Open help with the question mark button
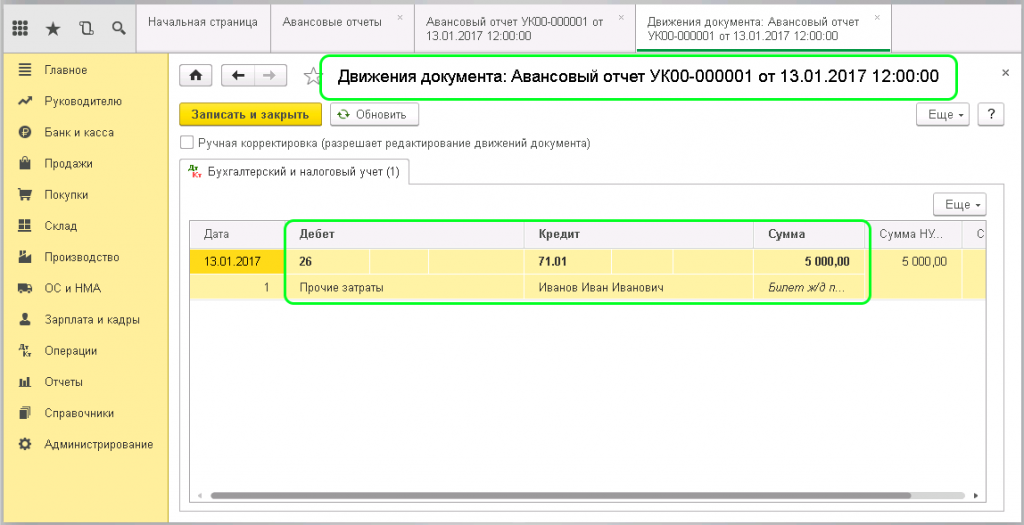 point(991,114)
